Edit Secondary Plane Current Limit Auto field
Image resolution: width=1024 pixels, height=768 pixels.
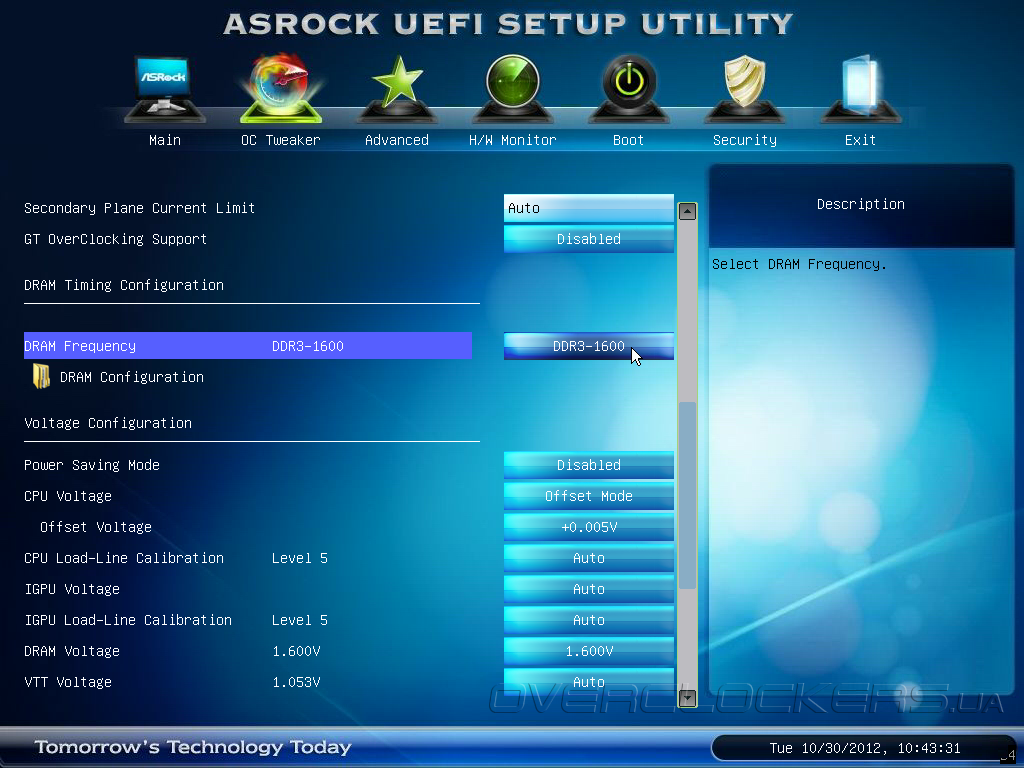pos(588,208)
